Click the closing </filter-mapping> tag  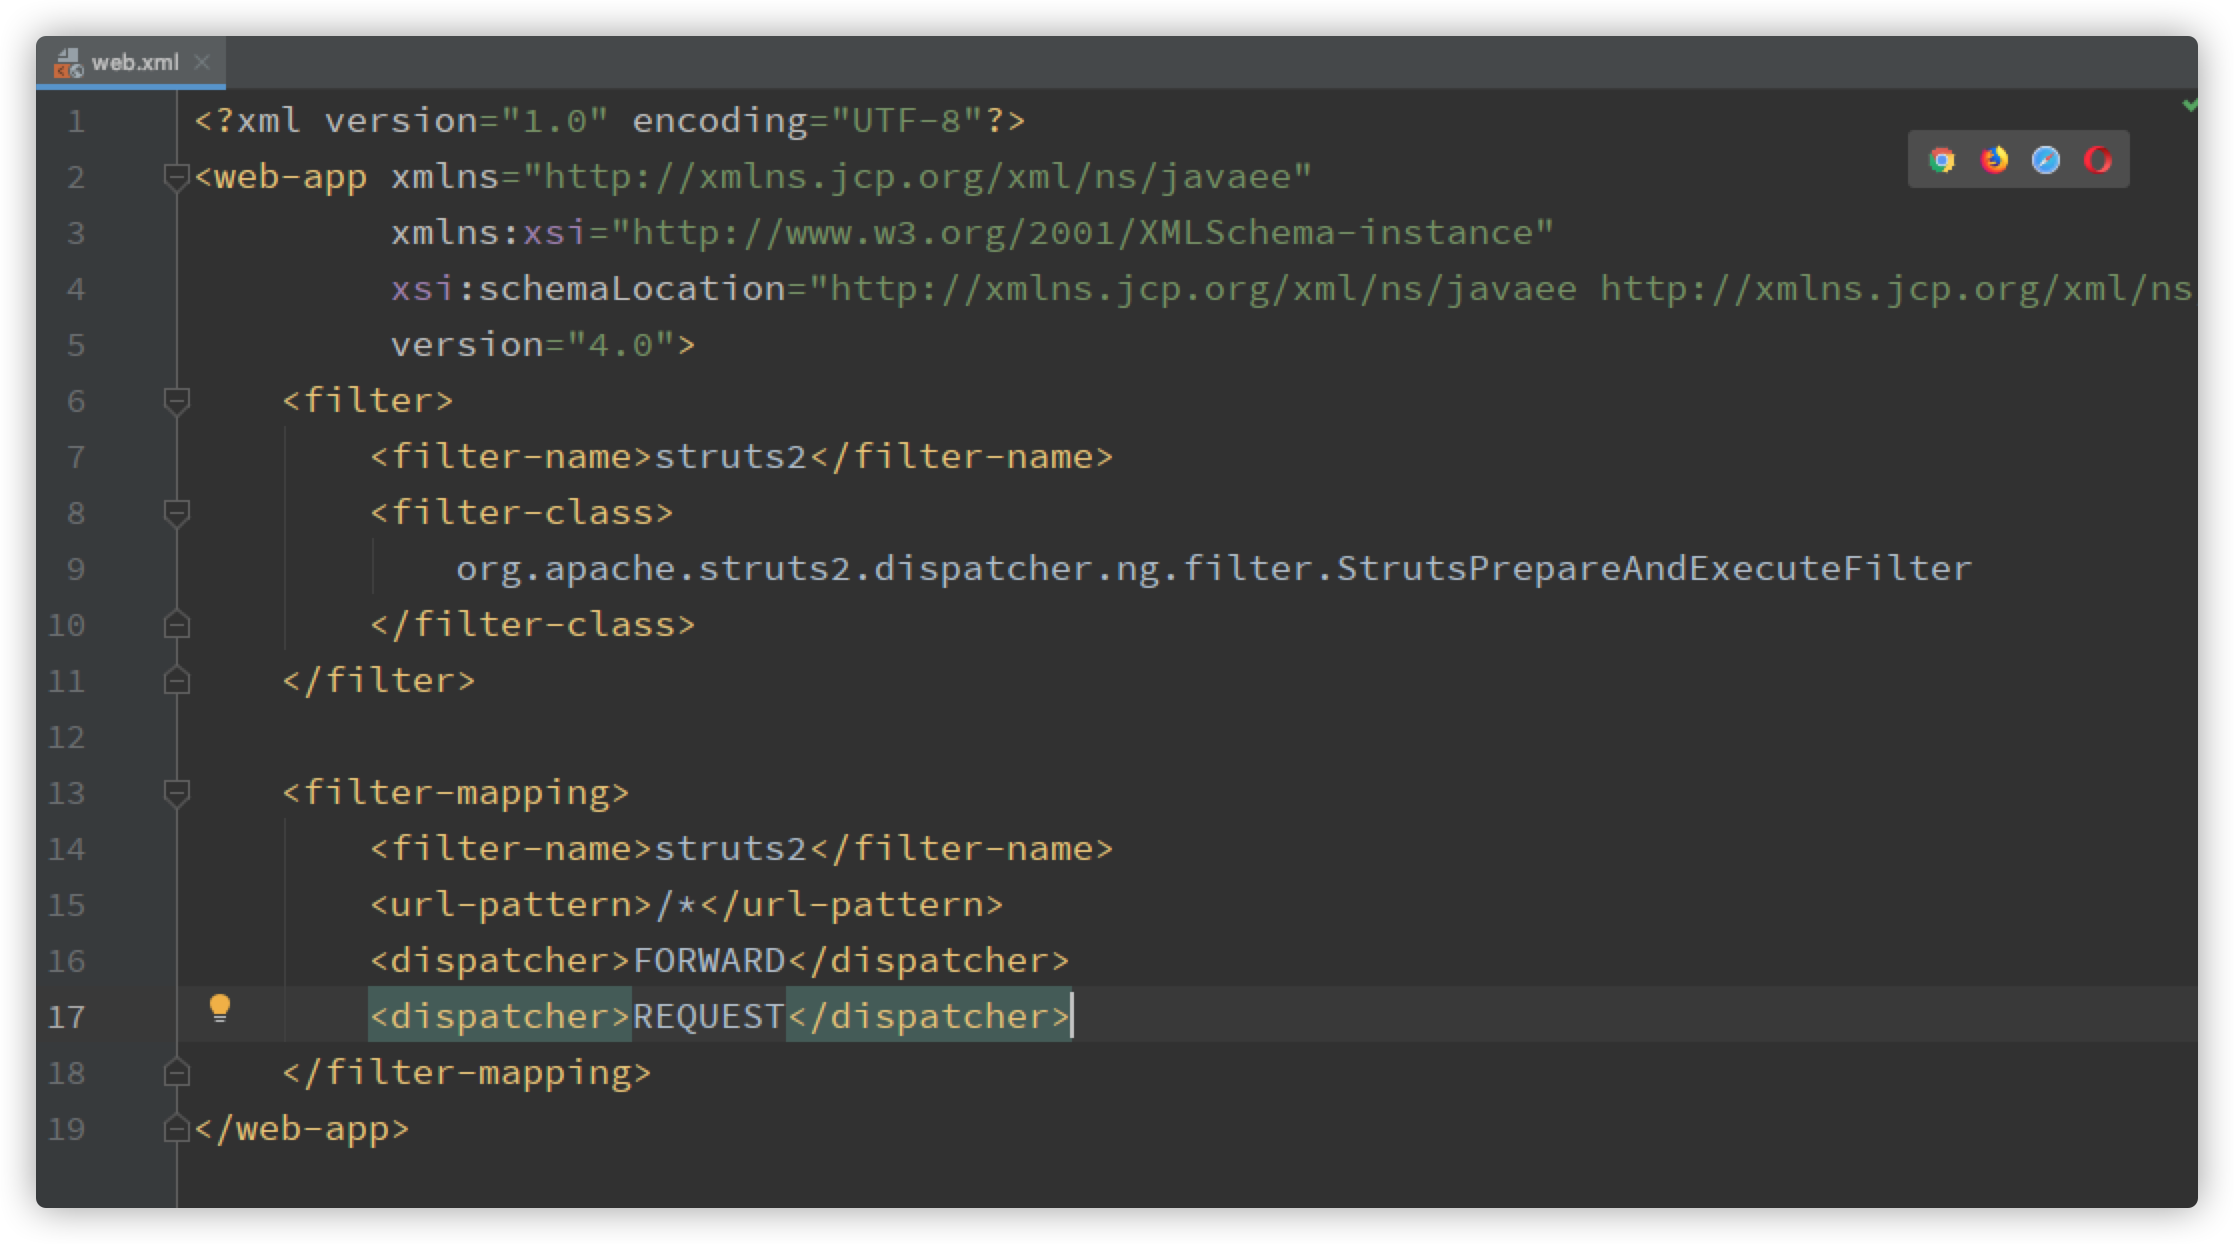click(x=467, y=1073)
